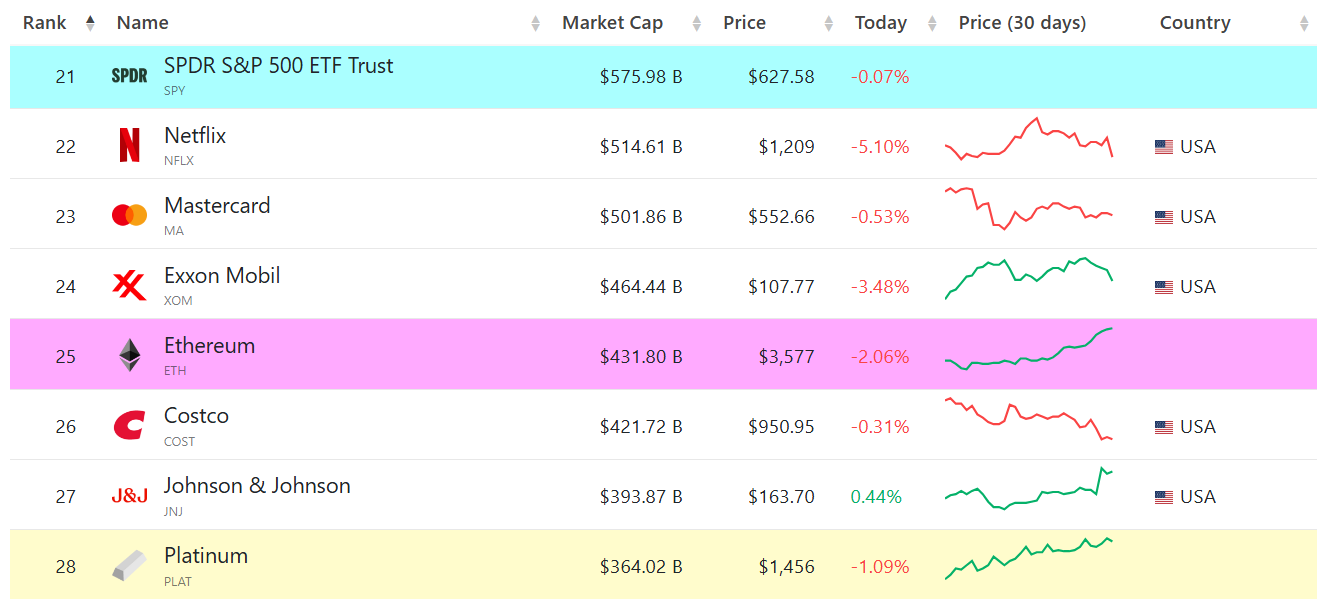This screenshot has height=599, width=1325.
Task: View Exxon Mobil 30-day price chart
Action: 1029,278
